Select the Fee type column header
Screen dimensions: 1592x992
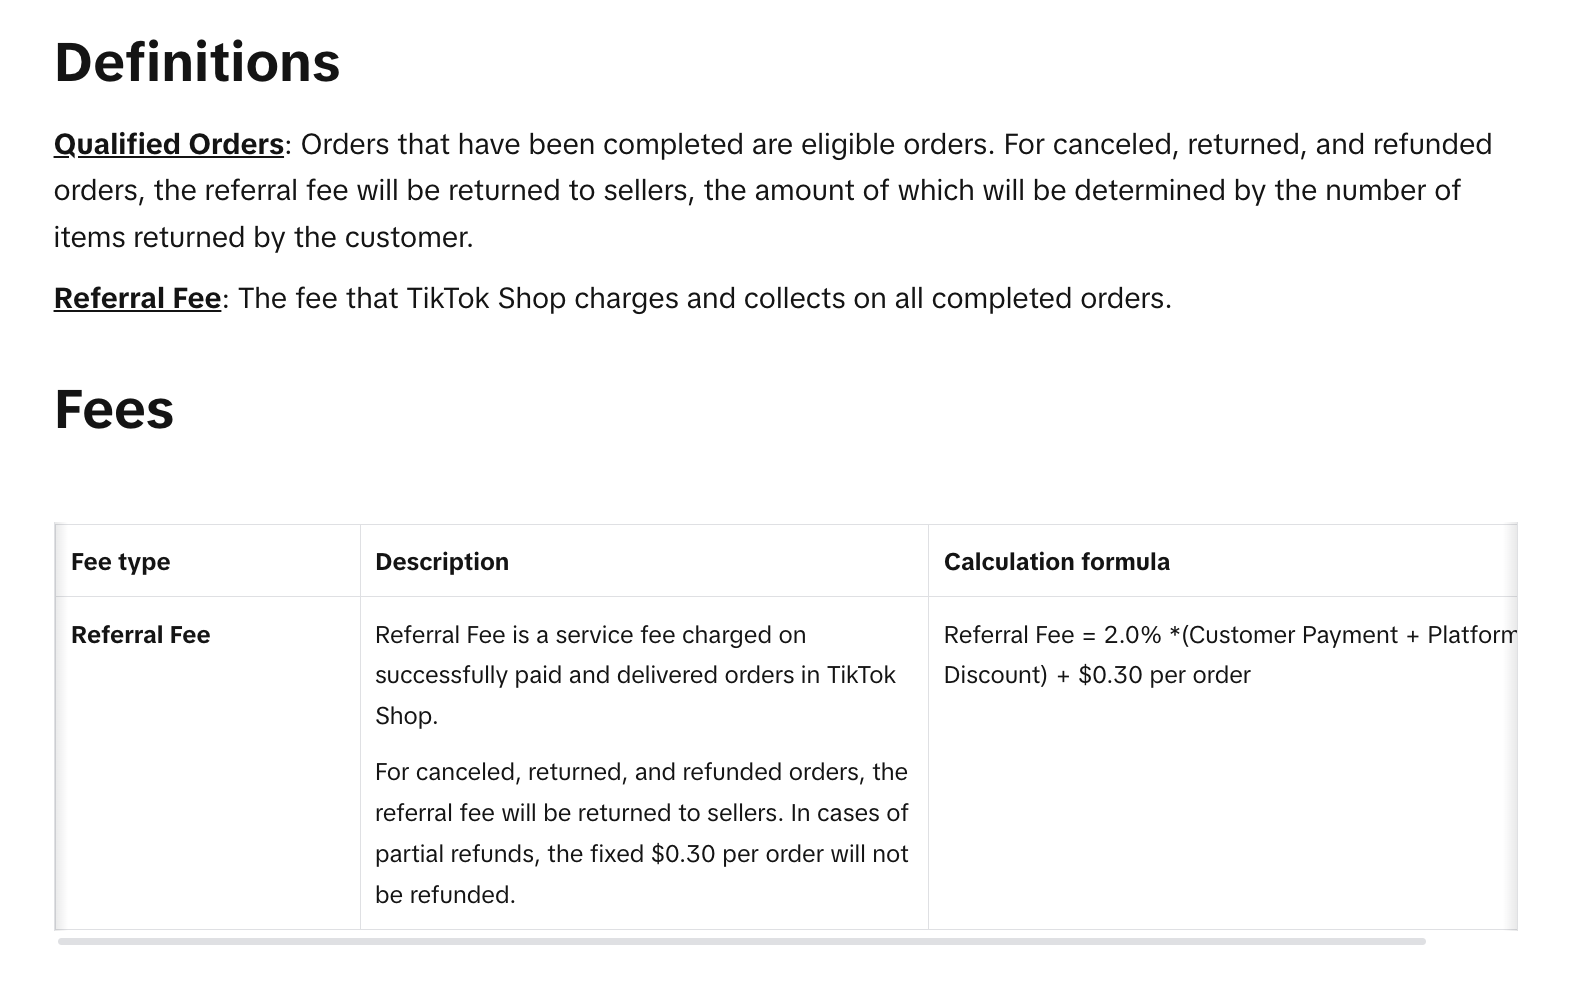coord(120,562)
